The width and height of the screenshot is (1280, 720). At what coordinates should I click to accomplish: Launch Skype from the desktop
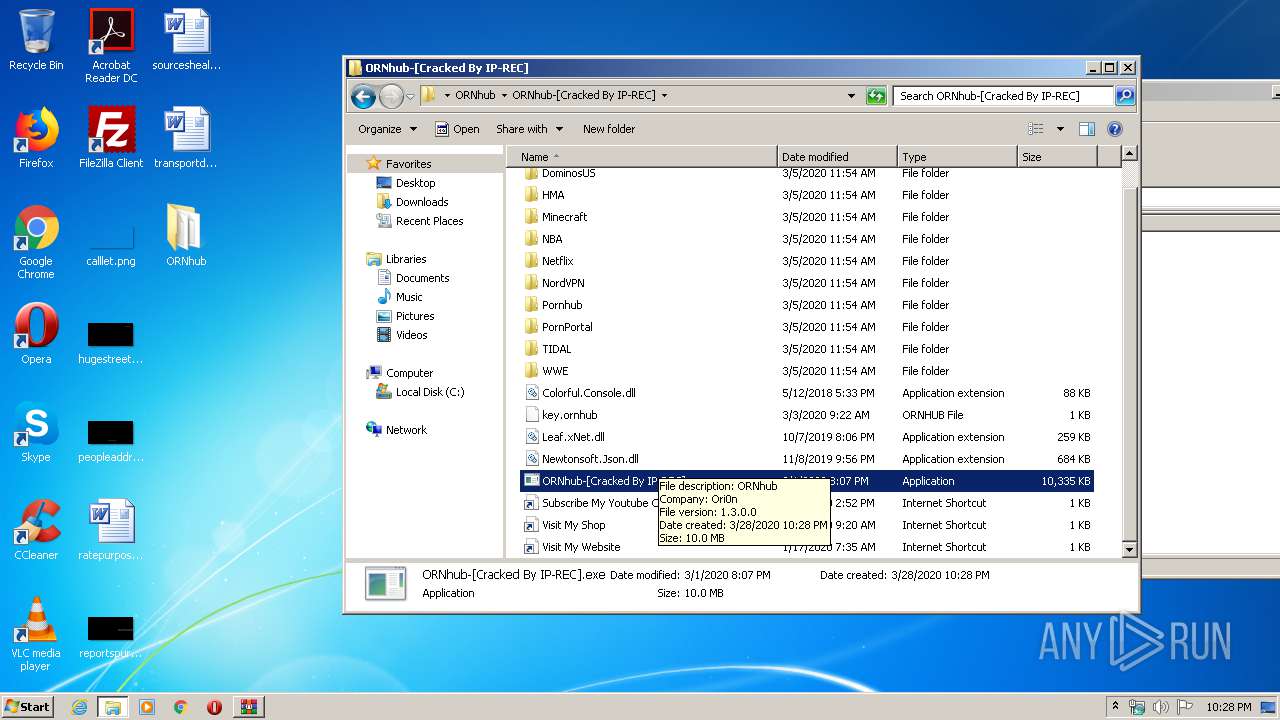pyautogui.click(x=36, y=432)
